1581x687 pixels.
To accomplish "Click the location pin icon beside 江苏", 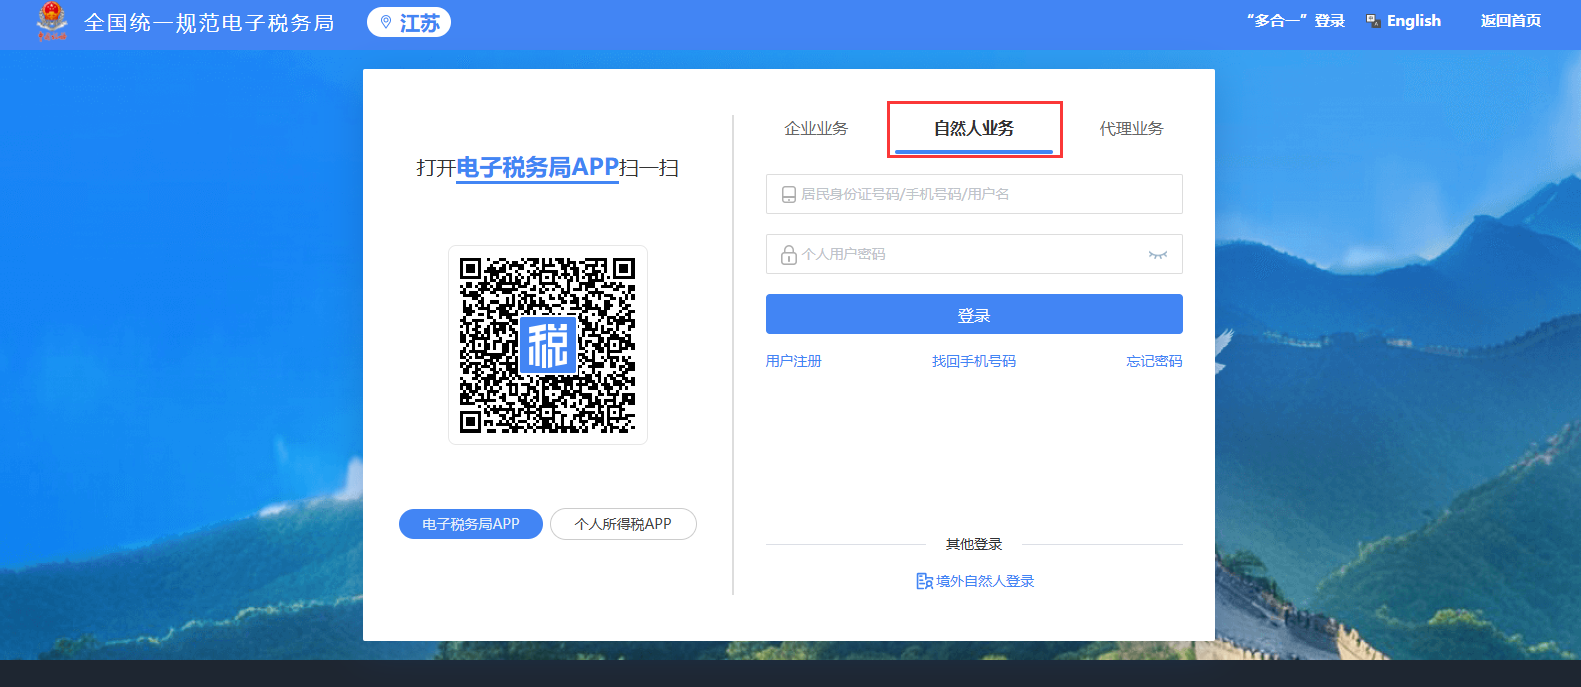I will click(386, 22).
